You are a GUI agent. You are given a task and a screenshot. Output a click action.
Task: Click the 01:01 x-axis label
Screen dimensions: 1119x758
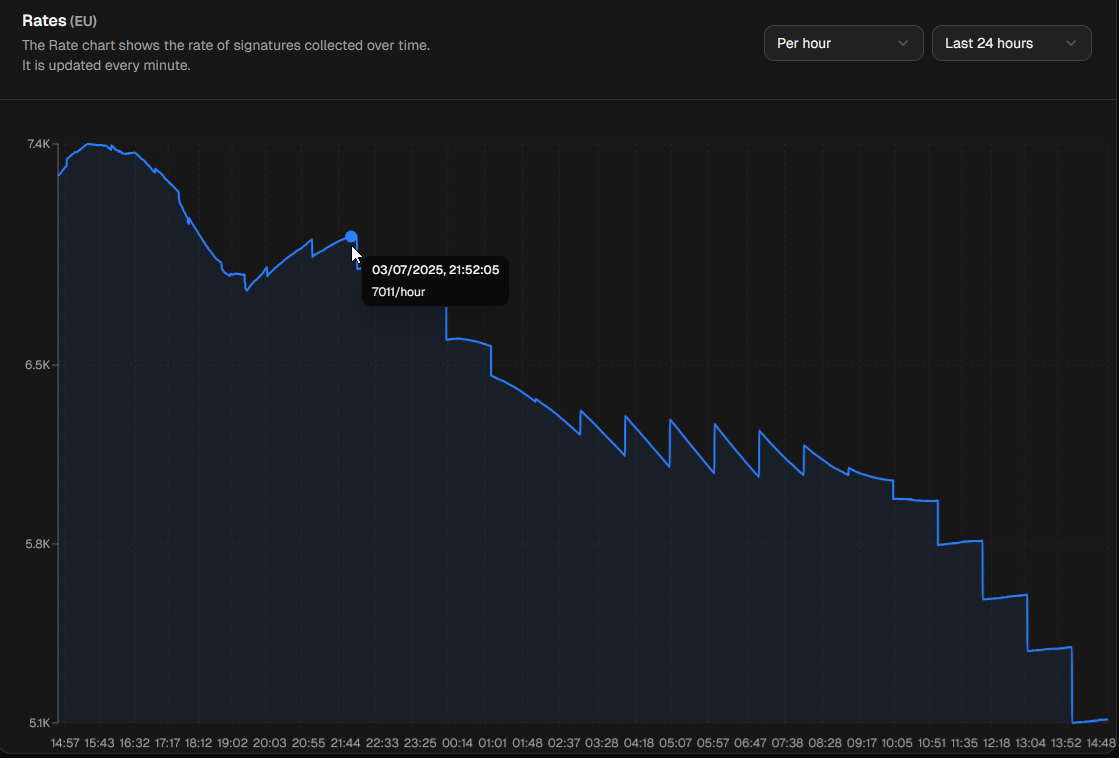pos(492,743)
